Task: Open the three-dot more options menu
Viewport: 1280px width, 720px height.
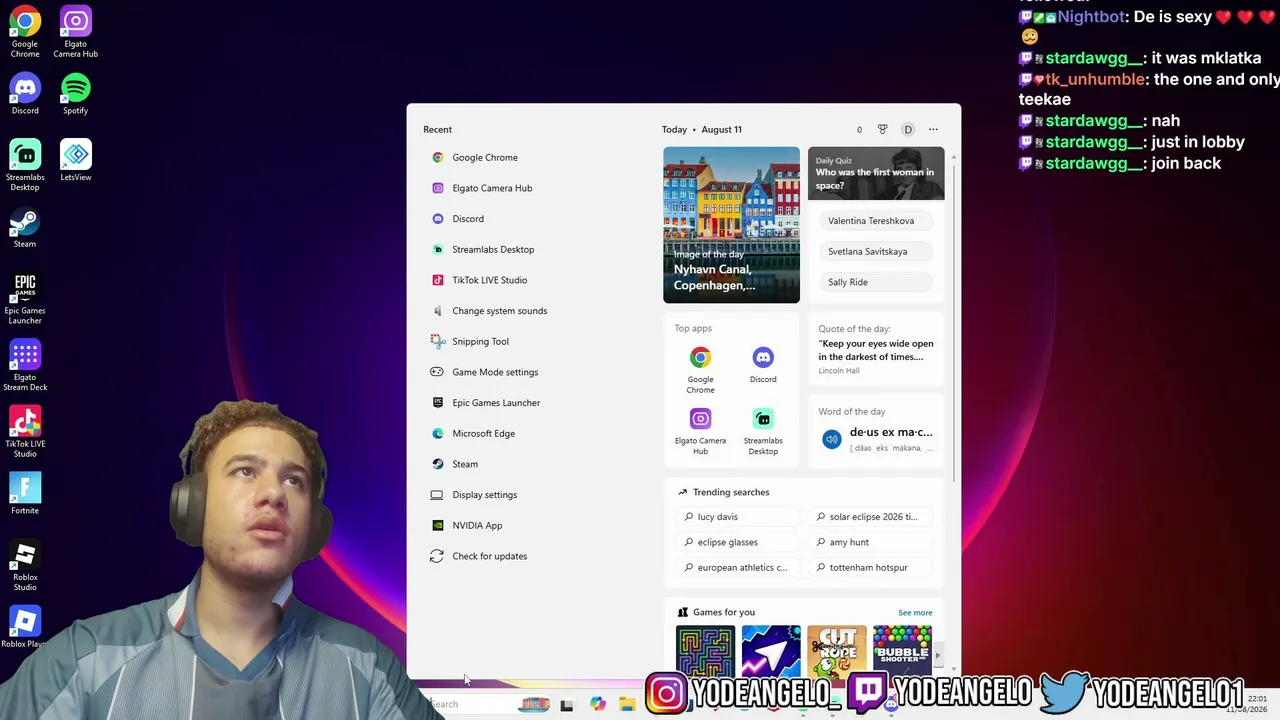Action: click(933, 129)
